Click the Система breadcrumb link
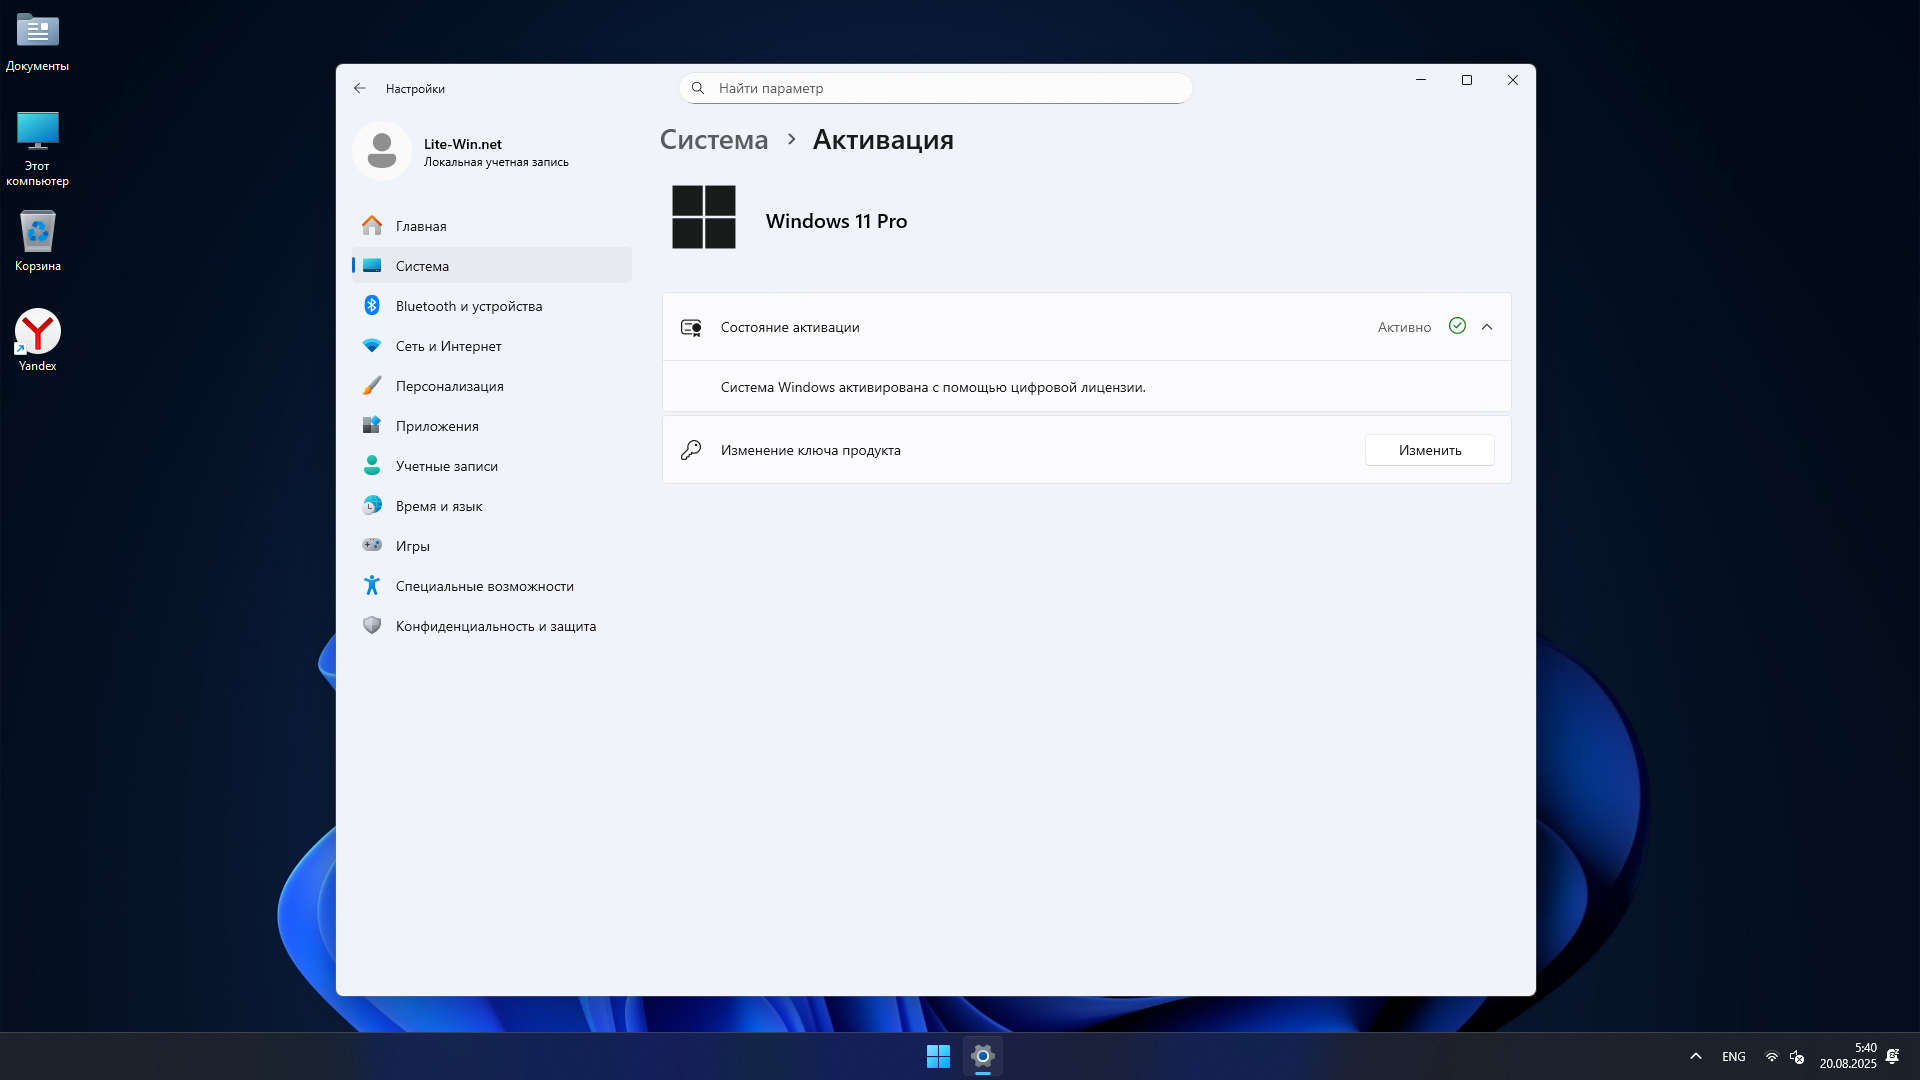The image size is (1920, 1080). tap(714, 140)
